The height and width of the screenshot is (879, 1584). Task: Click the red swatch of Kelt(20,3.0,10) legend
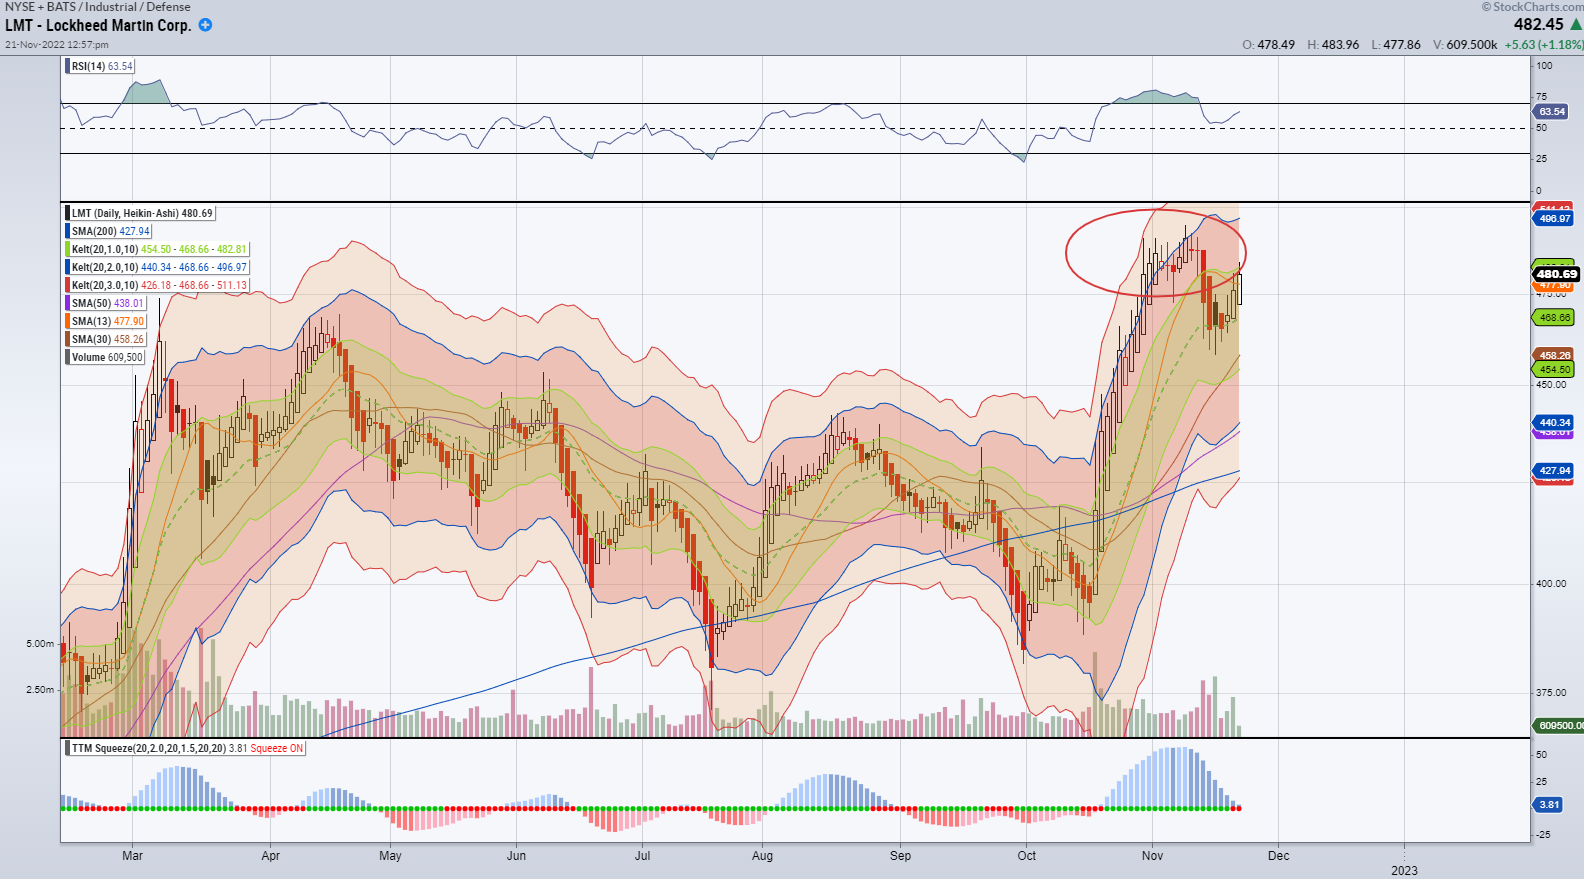pyautogui.click(x=68, y=285)
